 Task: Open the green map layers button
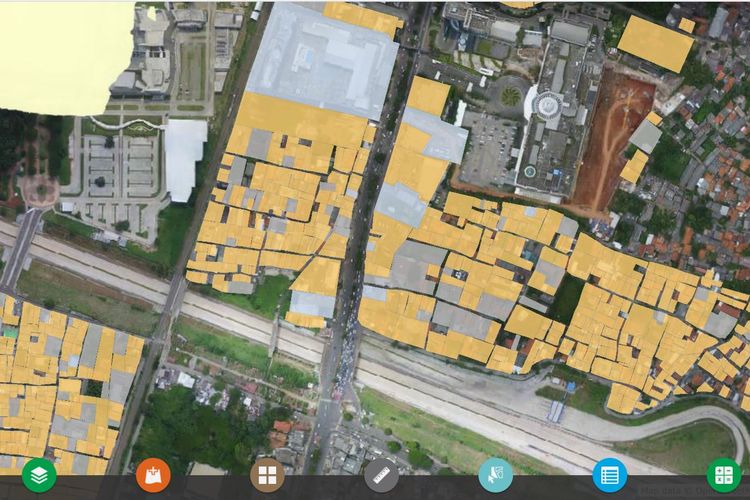pos(39,475)
